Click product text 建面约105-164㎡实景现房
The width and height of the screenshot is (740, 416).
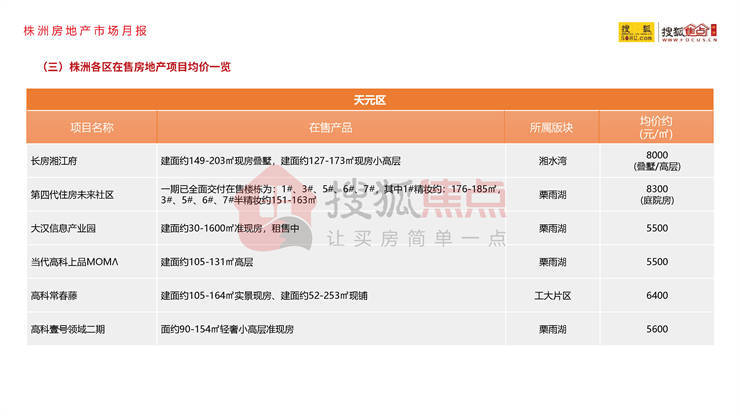click(216, 296)
